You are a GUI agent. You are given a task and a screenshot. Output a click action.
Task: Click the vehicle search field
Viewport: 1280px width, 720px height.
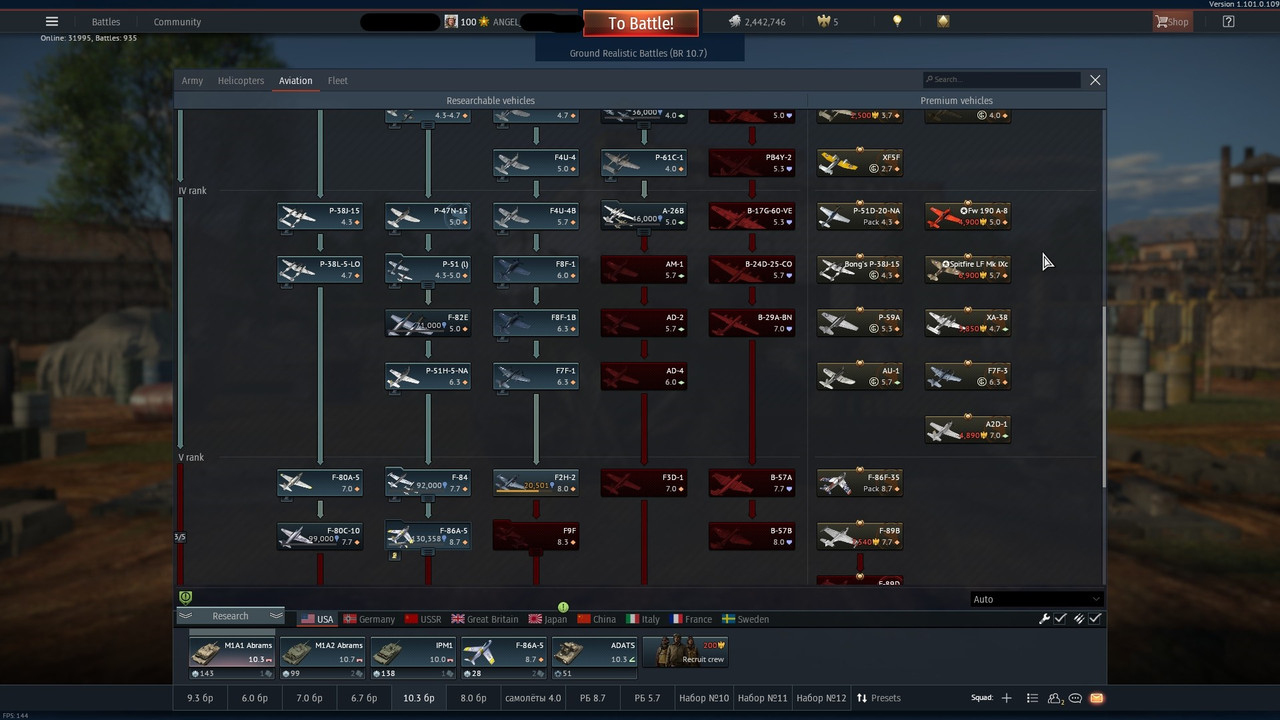[1002, 79]
